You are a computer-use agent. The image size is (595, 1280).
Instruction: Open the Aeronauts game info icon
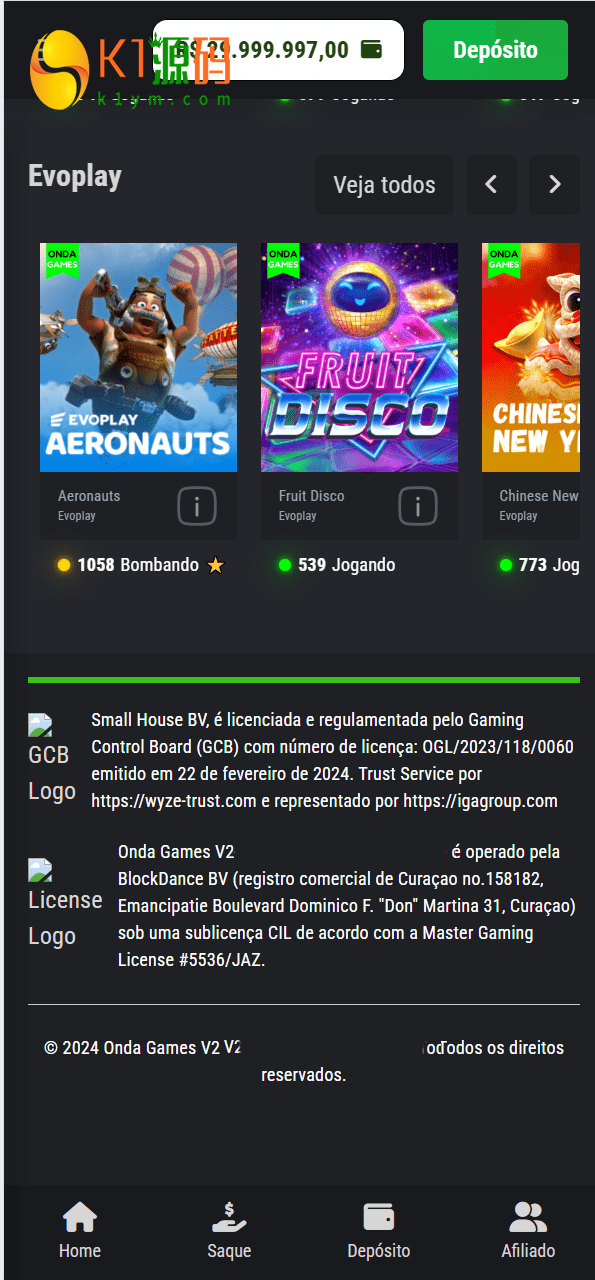197,506
